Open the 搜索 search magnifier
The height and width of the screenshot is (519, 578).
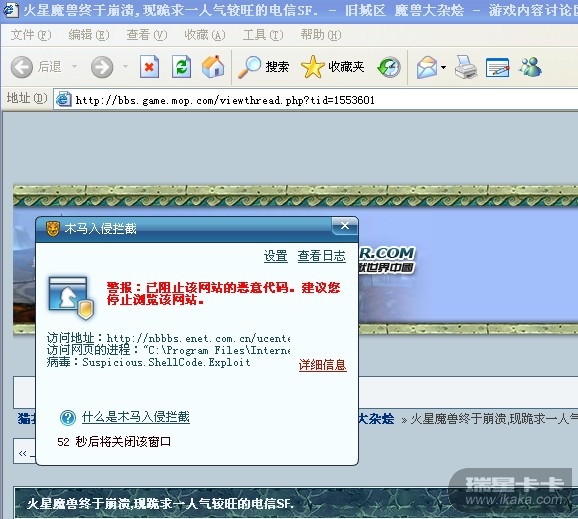point(263,67)
